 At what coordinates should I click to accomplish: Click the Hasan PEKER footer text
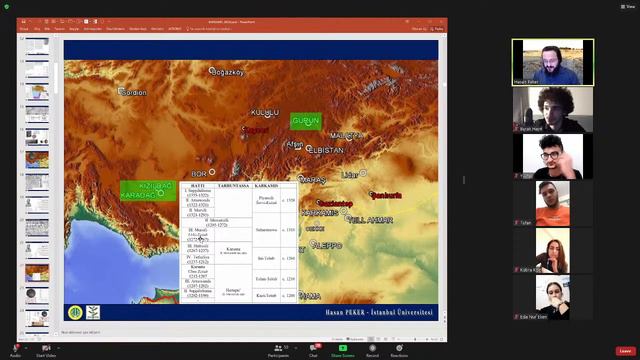(x=379, y=312)
